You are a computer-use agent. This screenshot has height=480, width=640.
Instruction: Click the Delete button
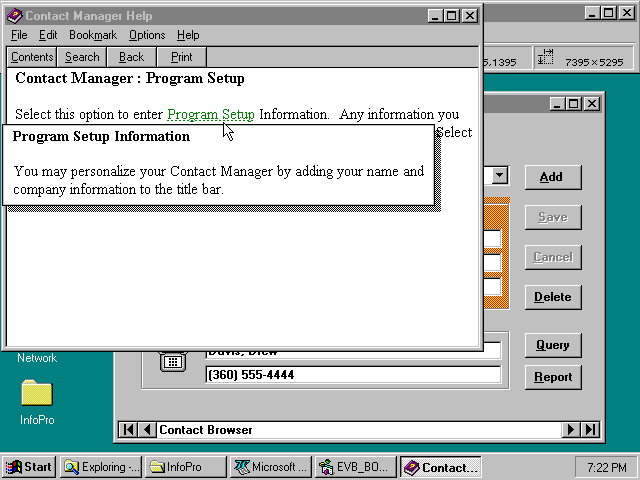[552, 297]
